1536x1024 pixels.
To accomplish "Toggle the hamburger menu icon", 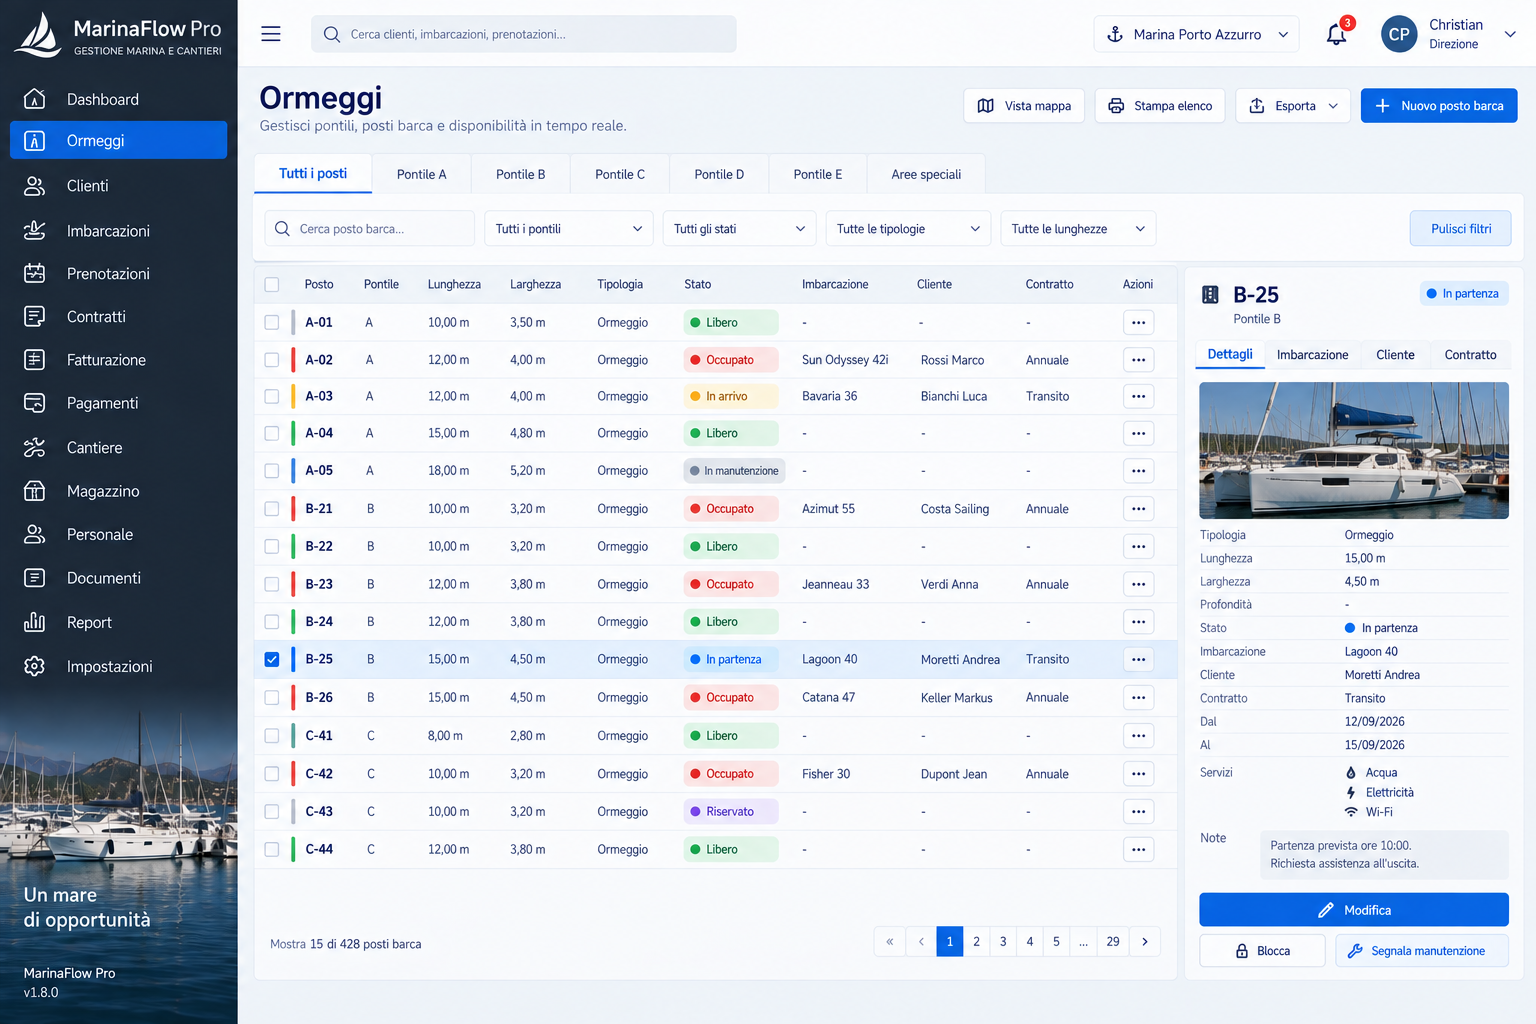I will 271,34.
